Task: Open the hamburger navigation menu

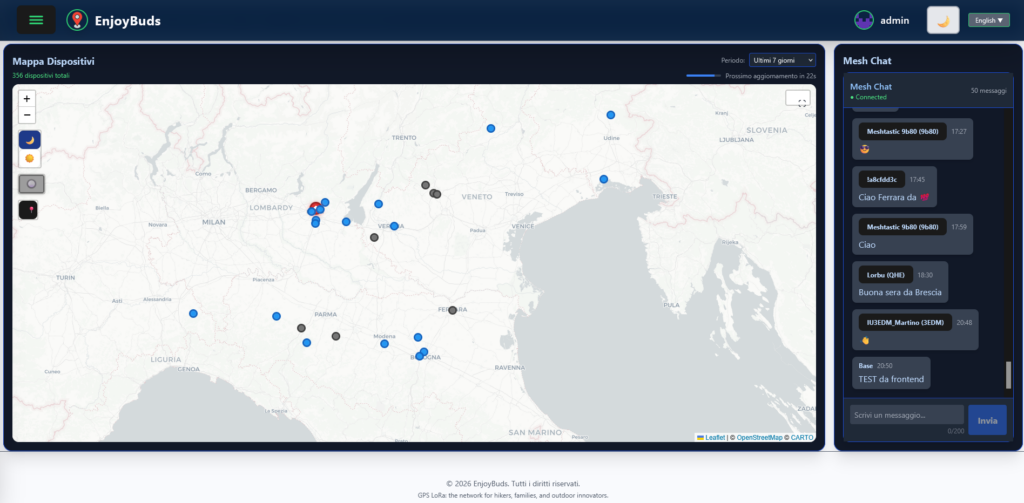Action: (36, 20)
